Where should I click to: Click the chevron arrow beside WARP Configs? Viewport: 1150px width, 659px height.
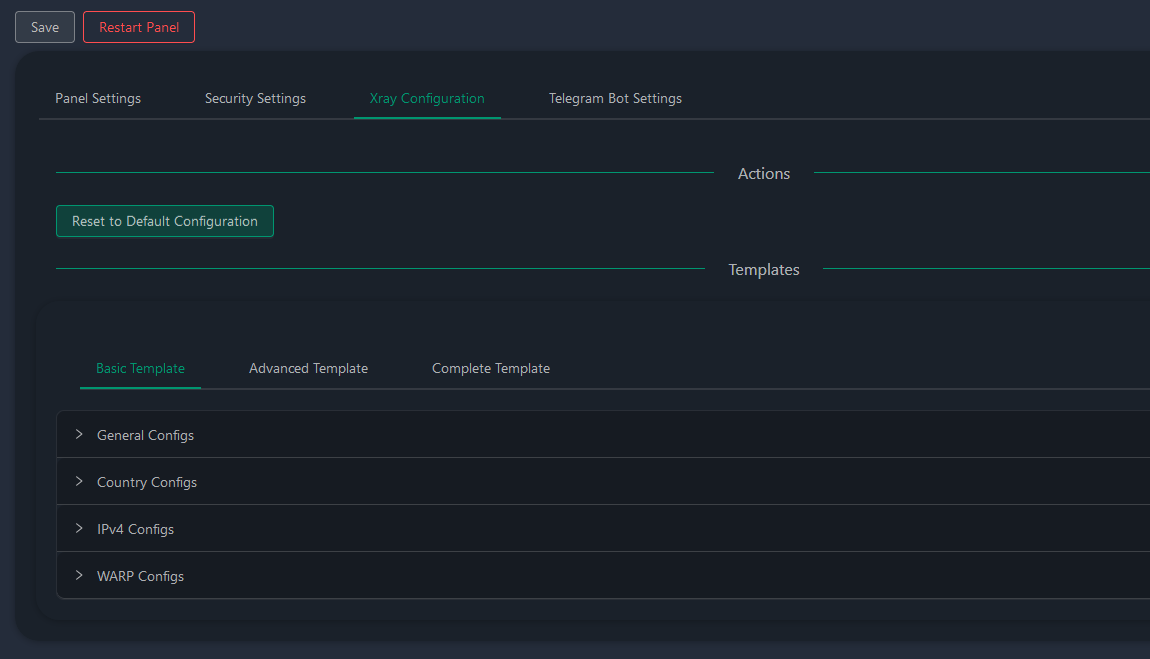click(x=79, y=575)
